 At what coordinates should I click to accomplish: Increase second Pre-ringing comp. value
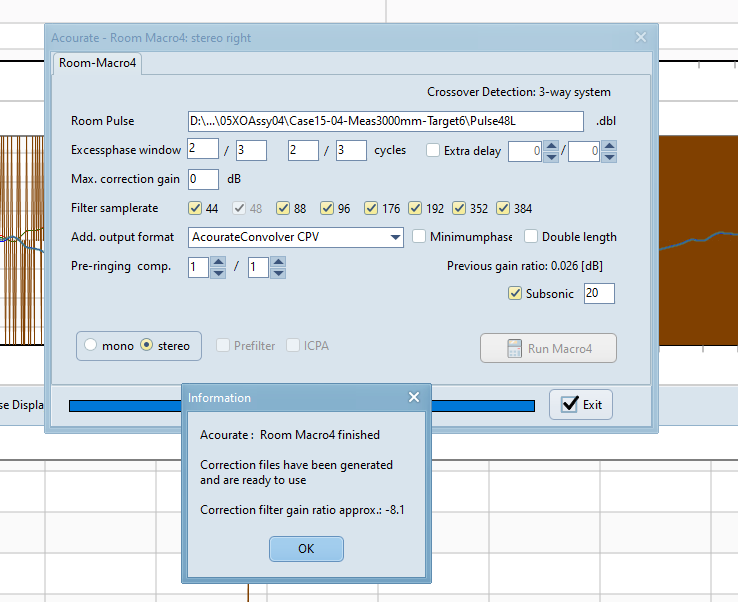click(278, 262)
